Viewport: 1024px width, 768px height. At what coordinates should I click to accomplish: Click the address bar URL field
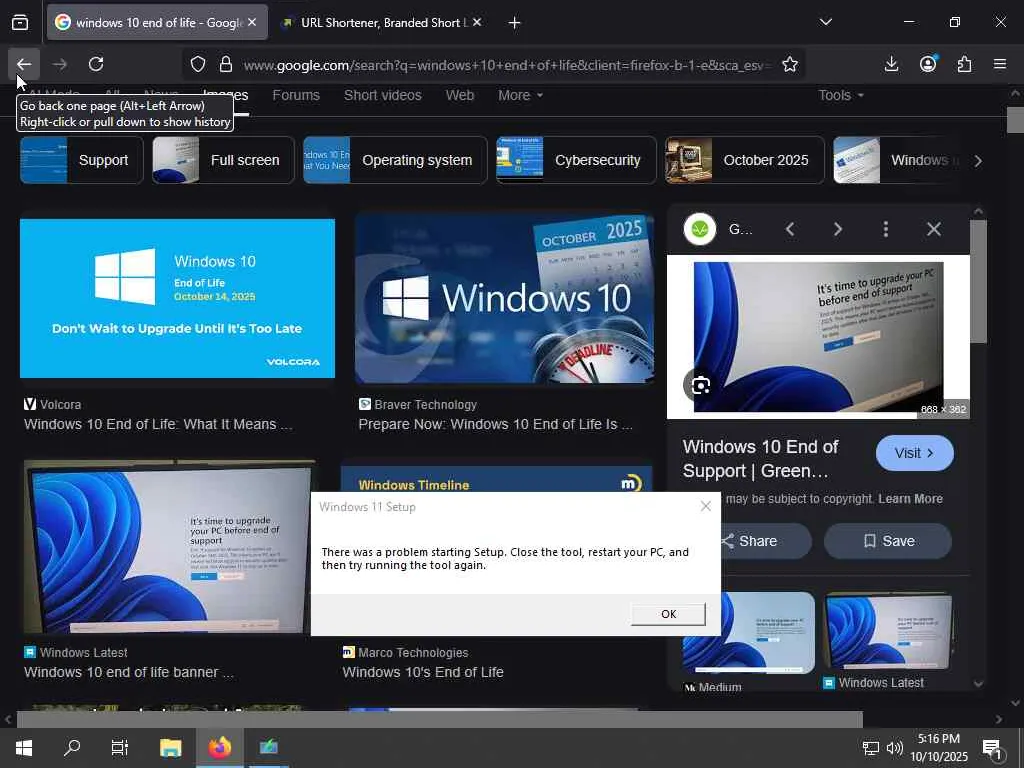click(506, 65)
